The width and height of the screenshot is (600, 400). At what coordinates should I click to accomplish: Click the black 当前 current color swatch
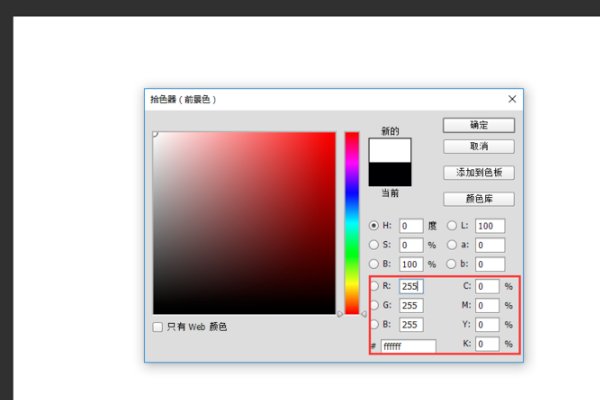pyautogui.click(x=390, y=174)
